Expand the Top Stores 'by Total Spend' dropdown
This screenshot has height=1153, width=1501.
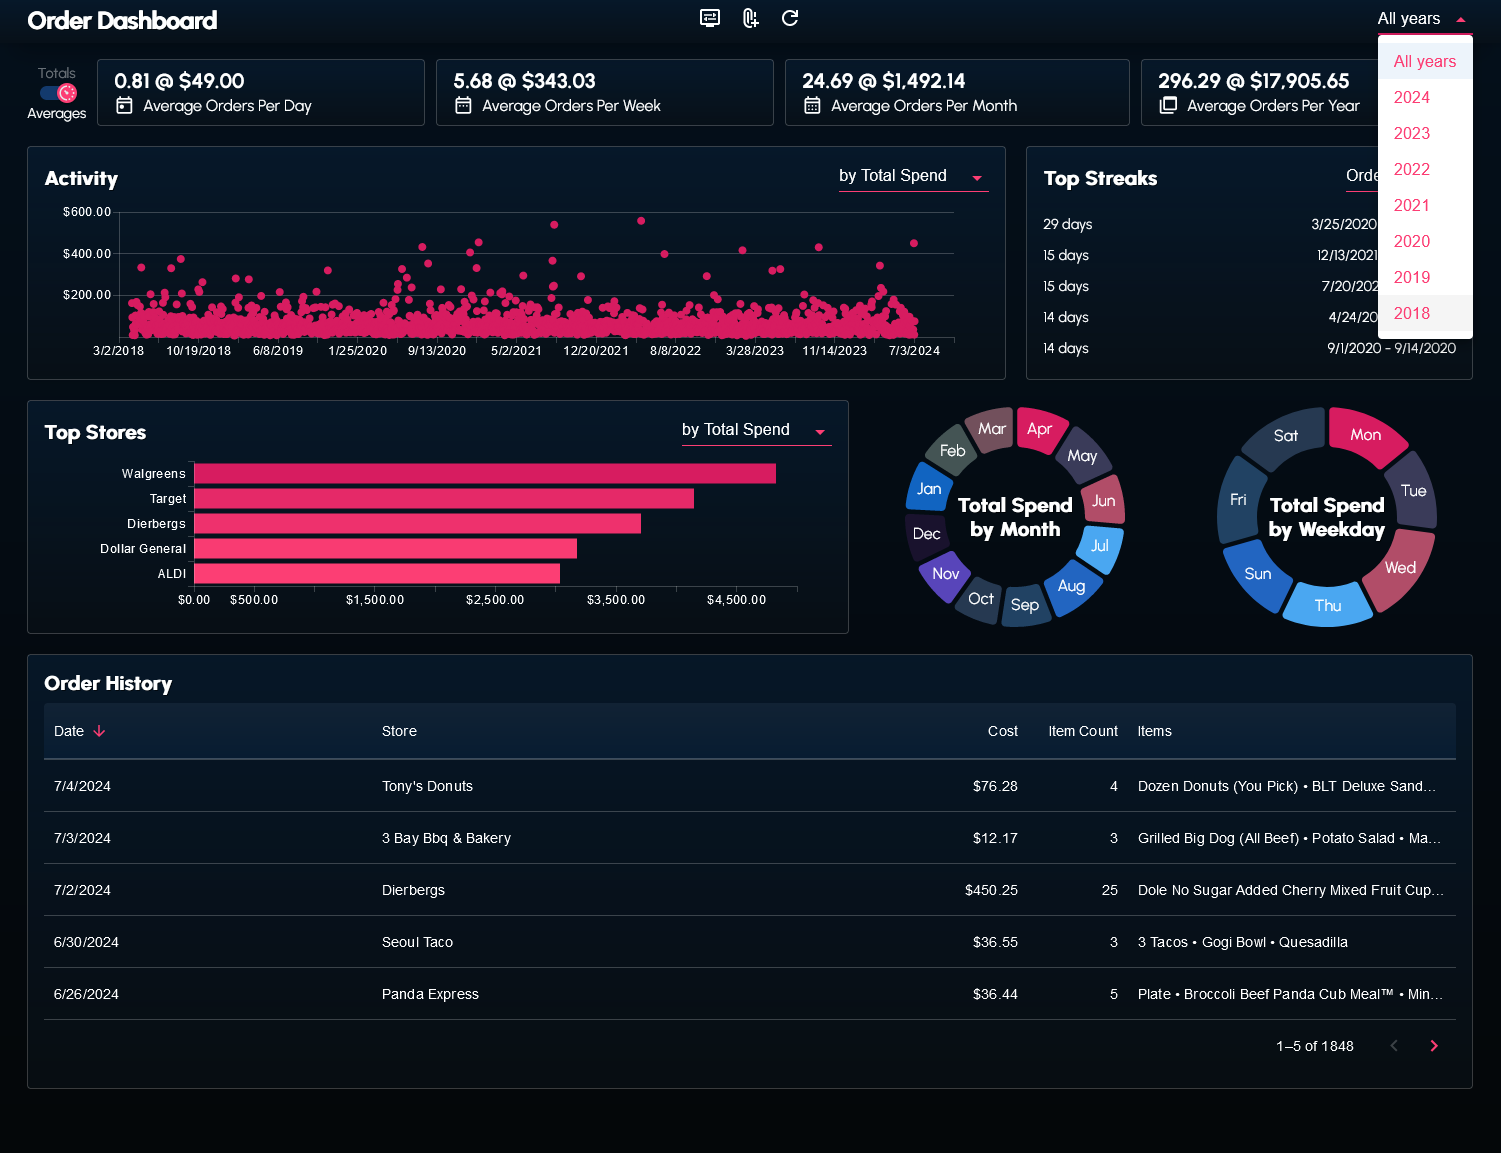click(x=755, y=431)
